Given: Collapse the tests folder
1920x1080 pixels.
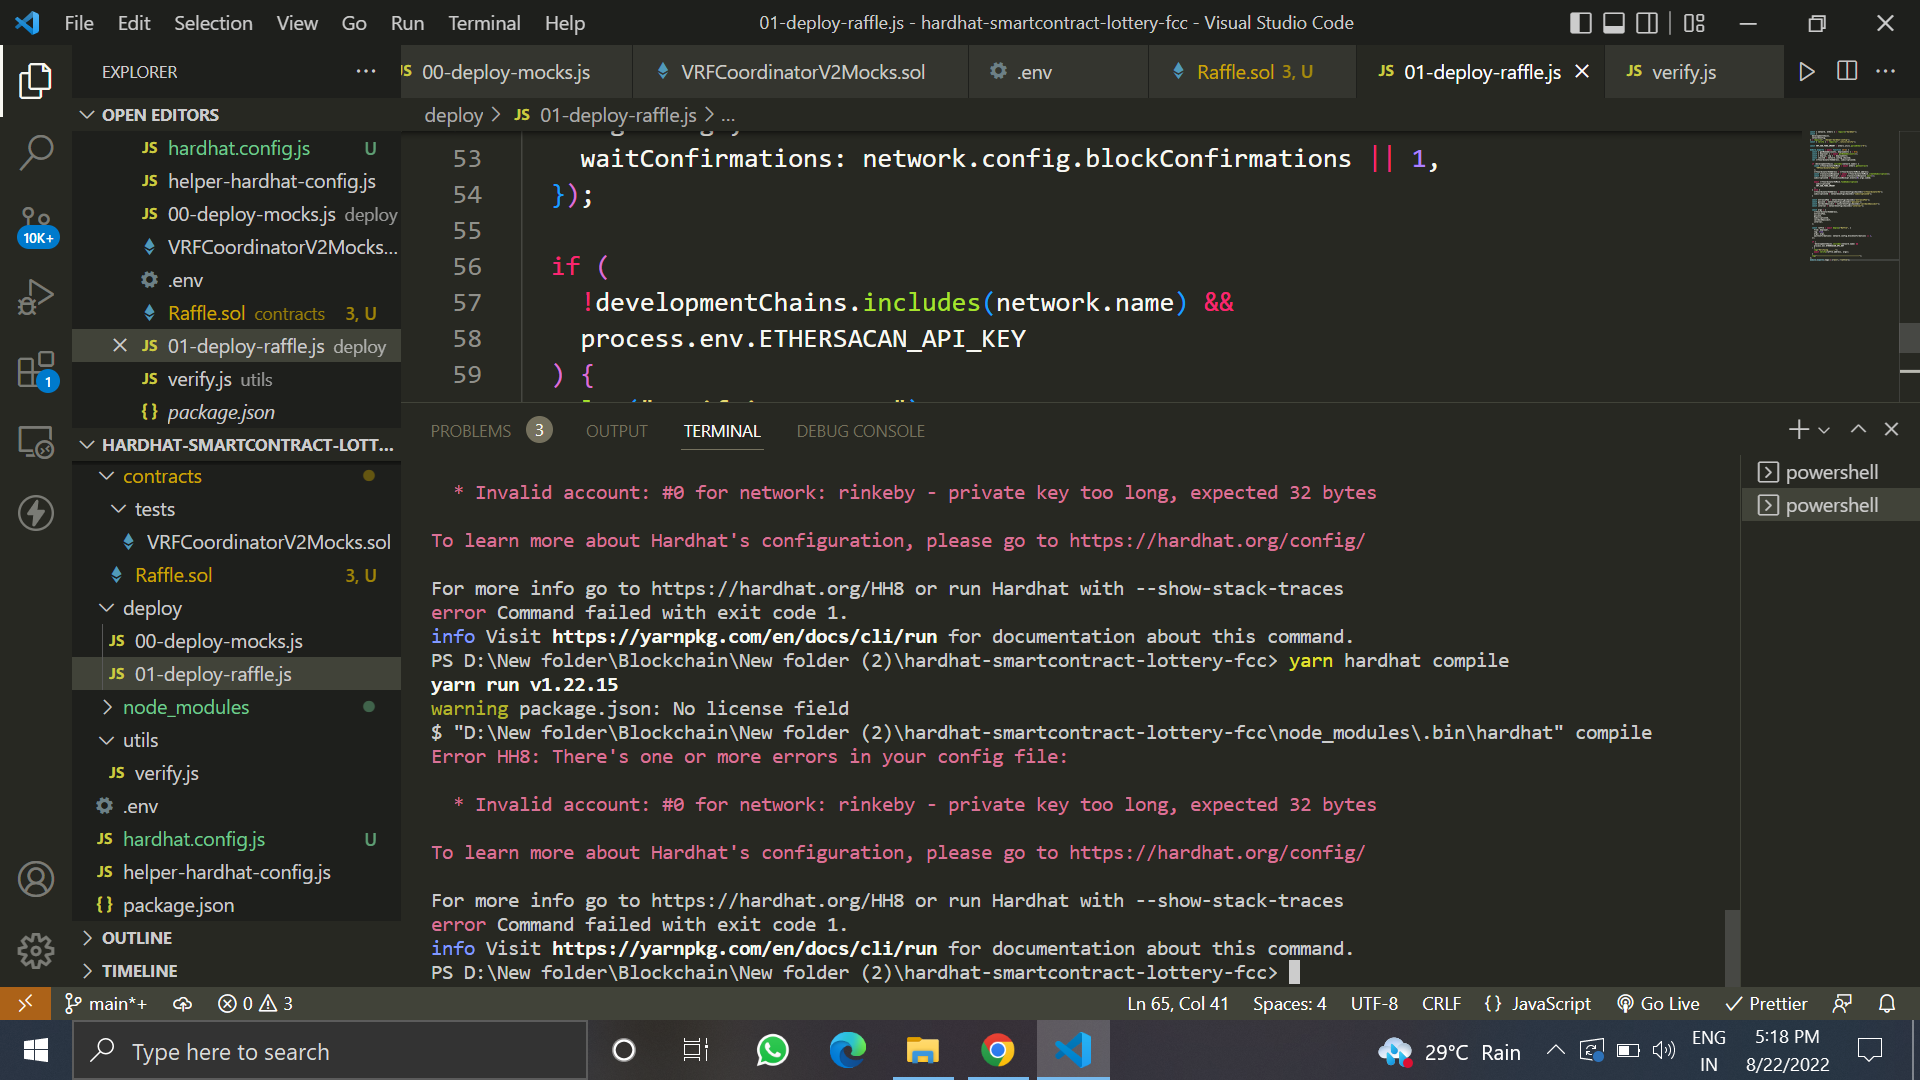Looking at the screenshot, I should coord(236,509).
